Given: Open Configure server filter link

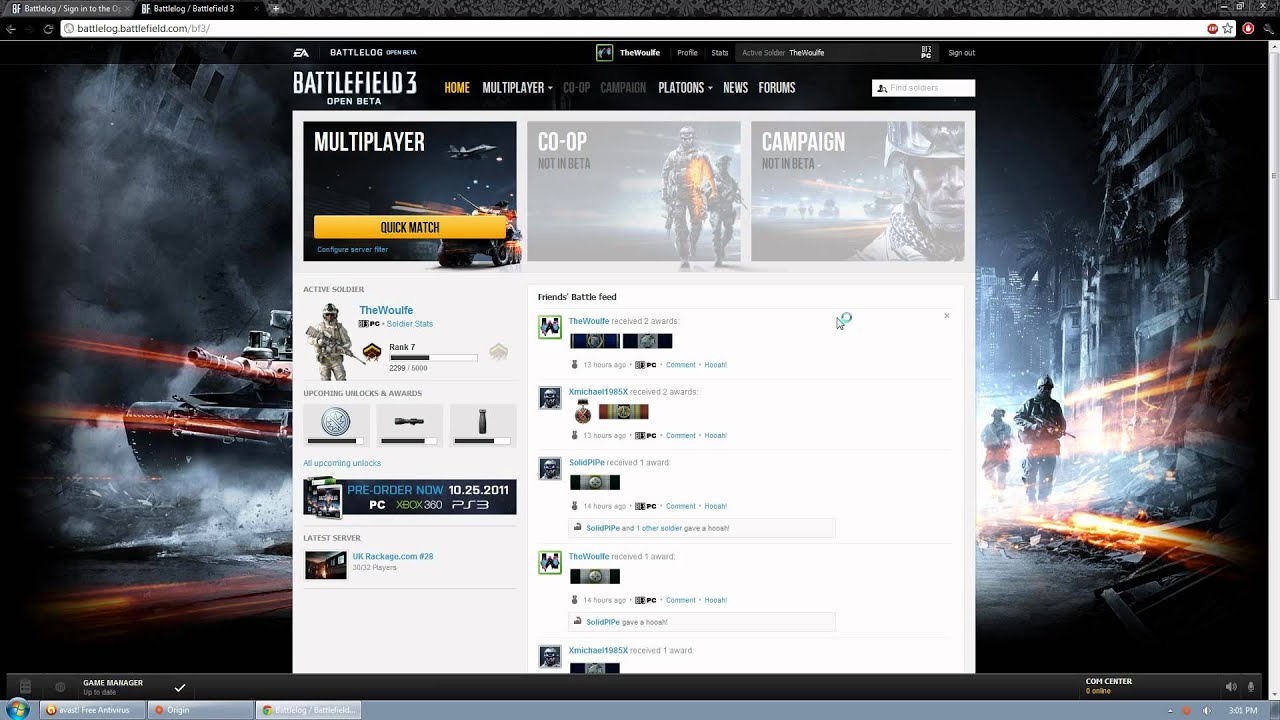Looking at the screenshot, I should point(352,249).
